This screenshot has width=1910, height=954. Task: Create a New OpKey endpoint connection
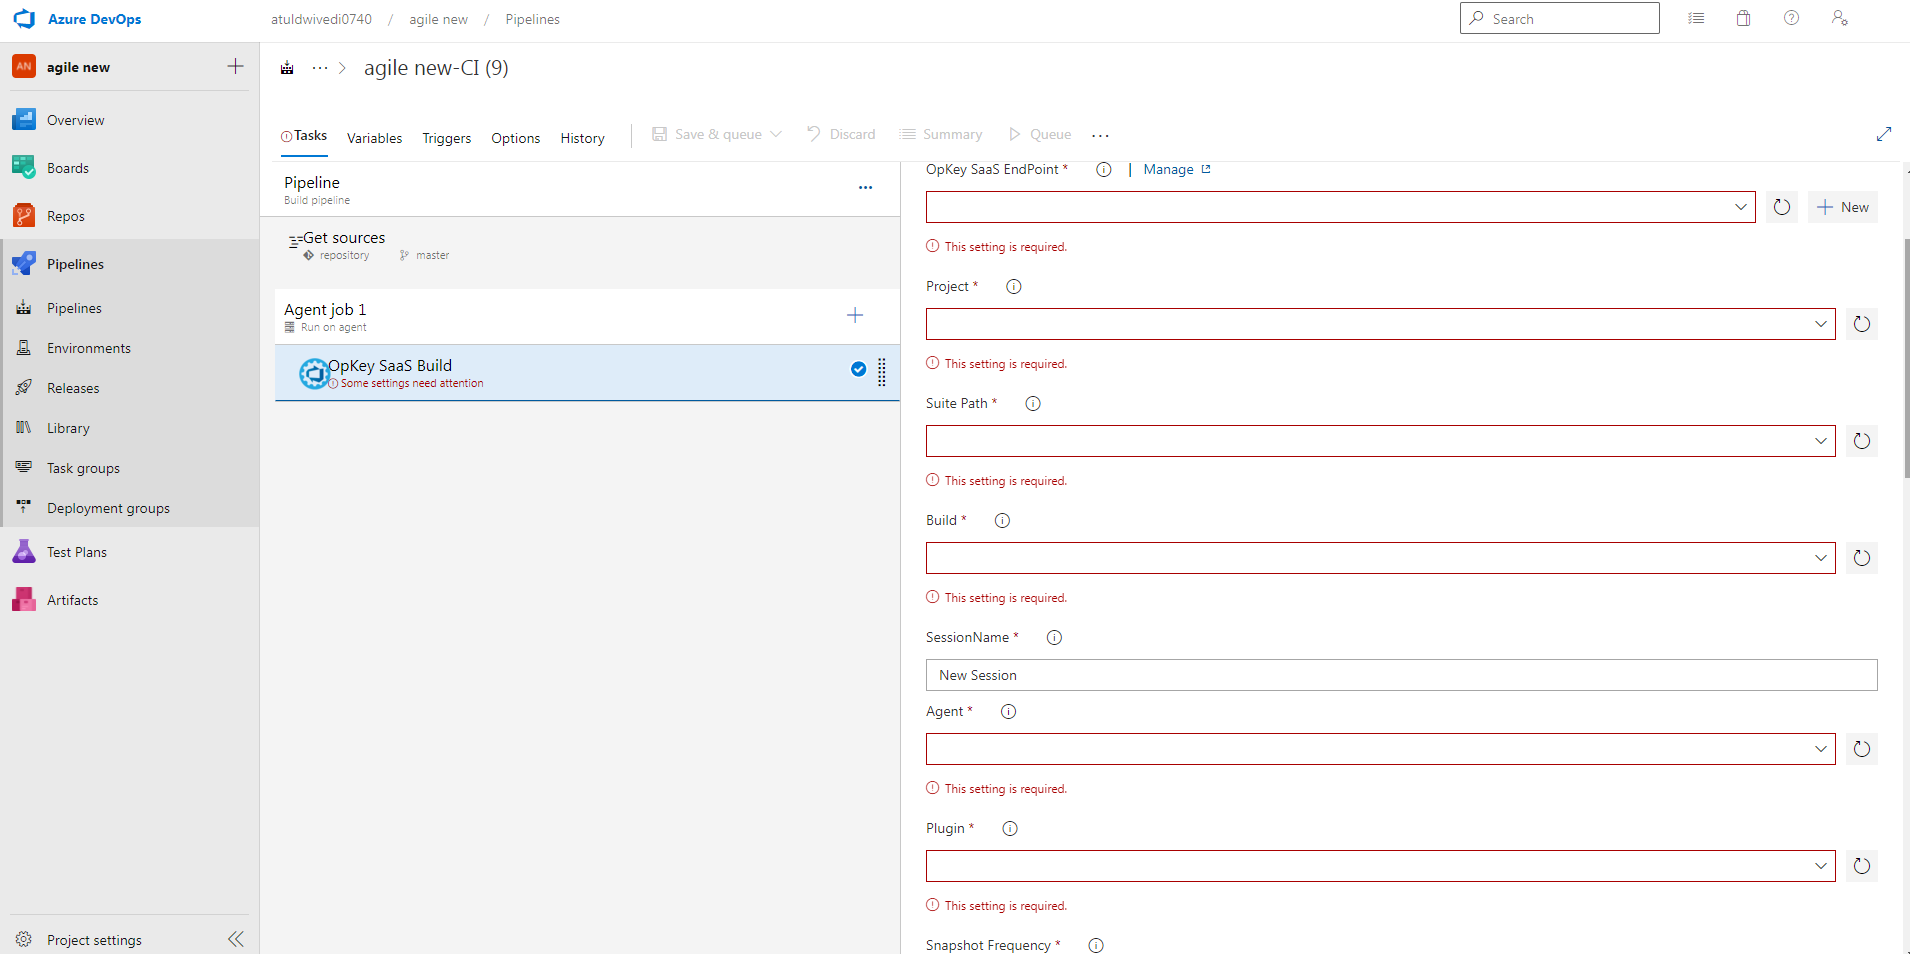(1842, 207)
